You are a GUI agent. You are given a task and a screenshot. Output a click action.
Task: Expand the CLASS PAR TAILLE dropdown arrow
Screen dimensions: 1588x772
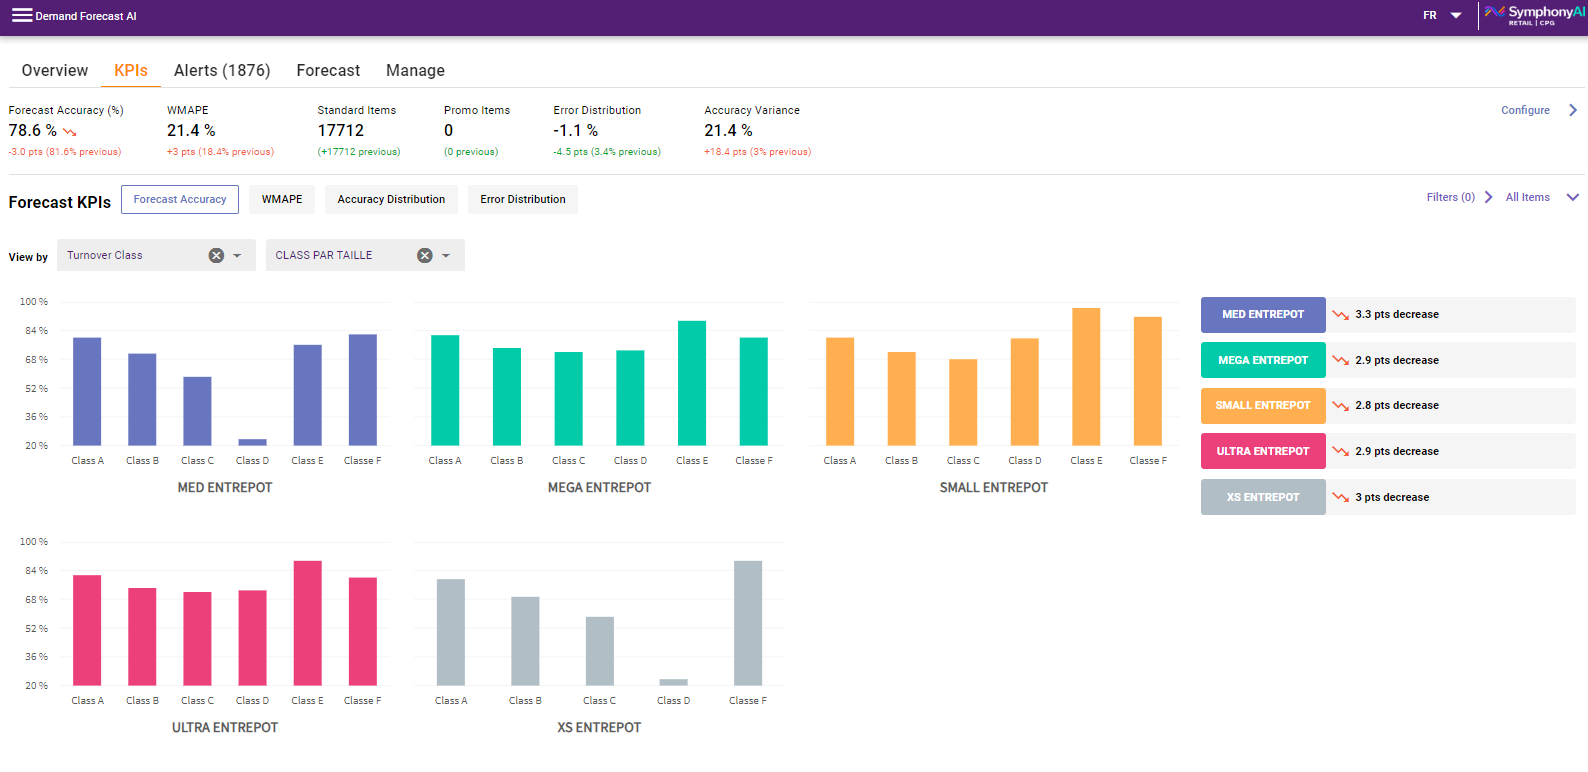[x=446, y=256]
